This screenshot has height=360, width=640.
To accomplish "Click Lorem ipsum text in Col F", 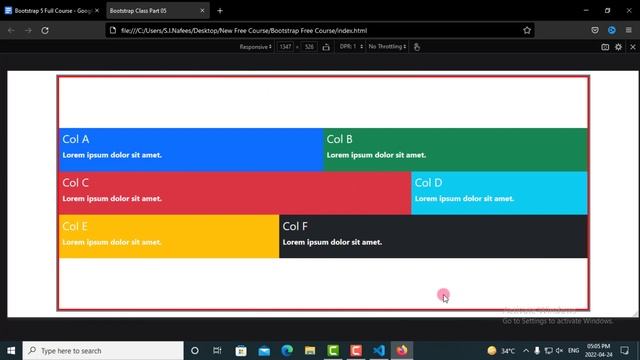I will point(332,242).
